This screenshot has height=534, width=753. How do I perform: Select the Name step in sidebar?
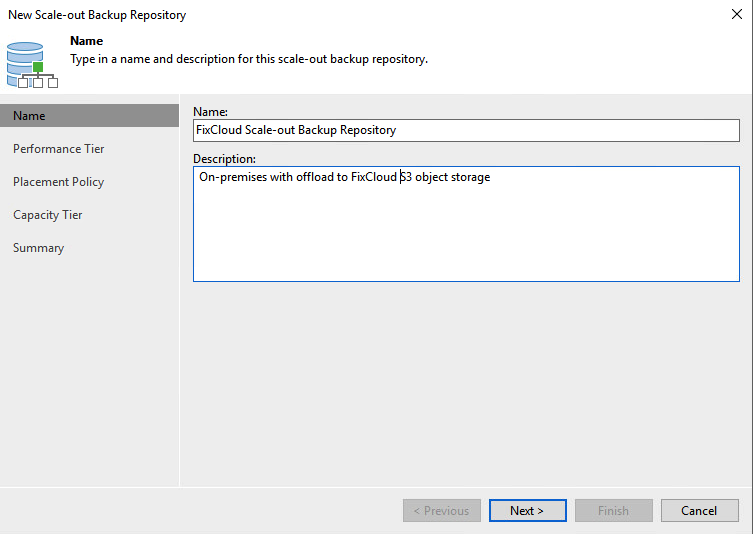point(89,116)
